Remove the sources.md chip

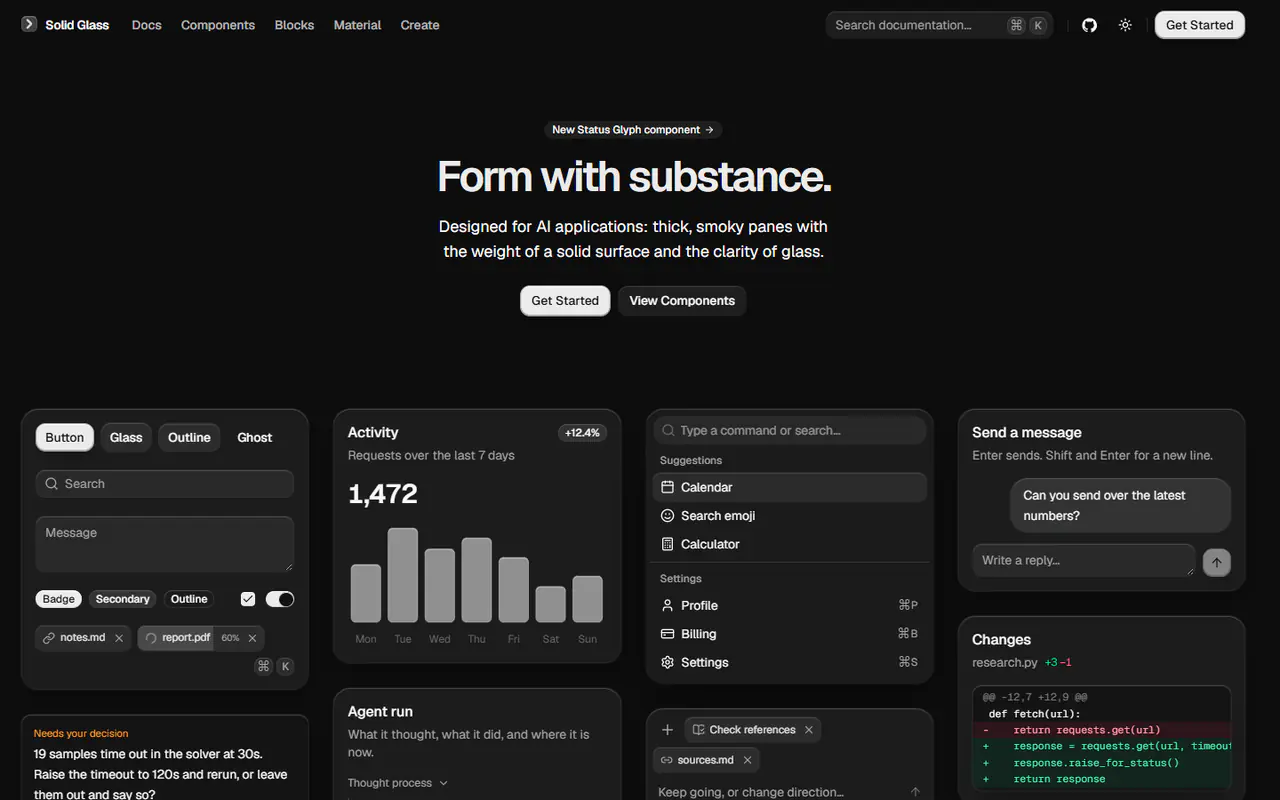click(x=747, y=760)
